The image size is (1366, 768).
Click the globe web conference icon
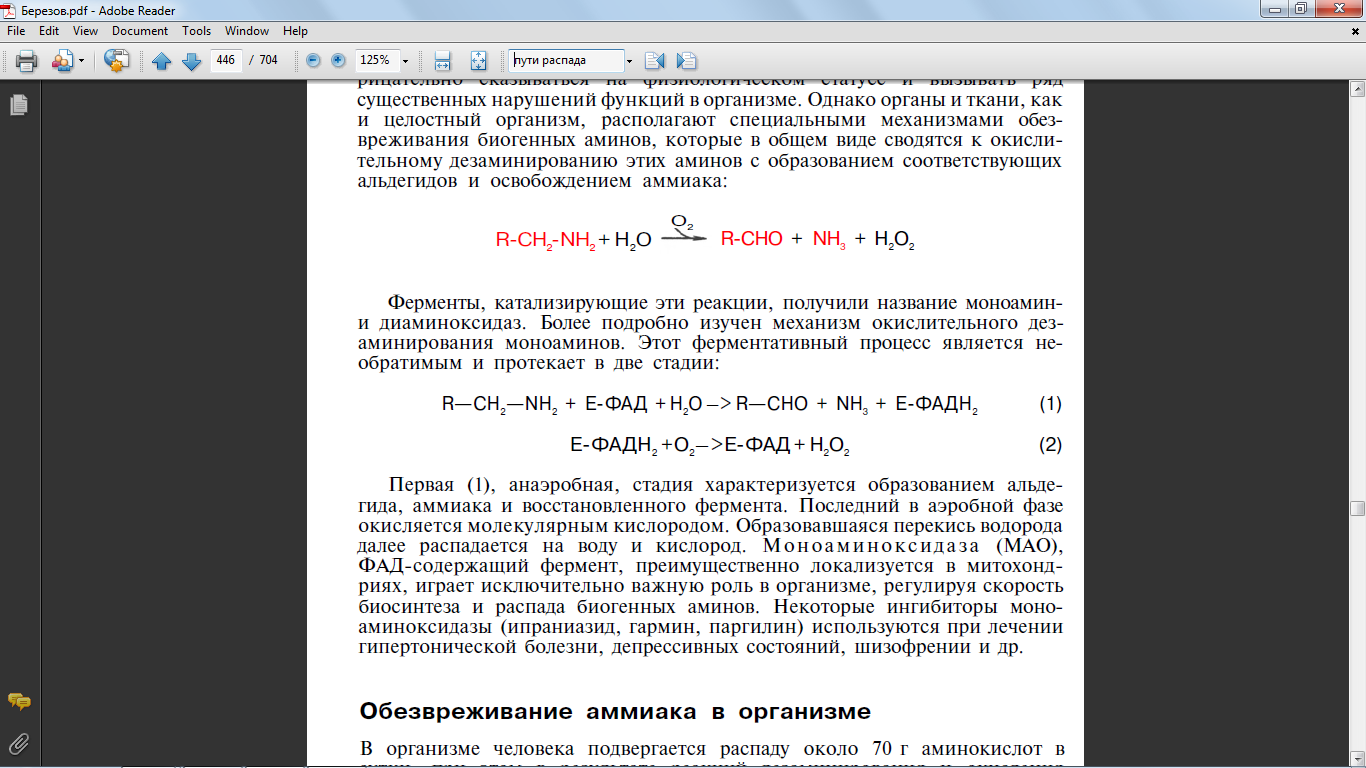click(117, 61)
